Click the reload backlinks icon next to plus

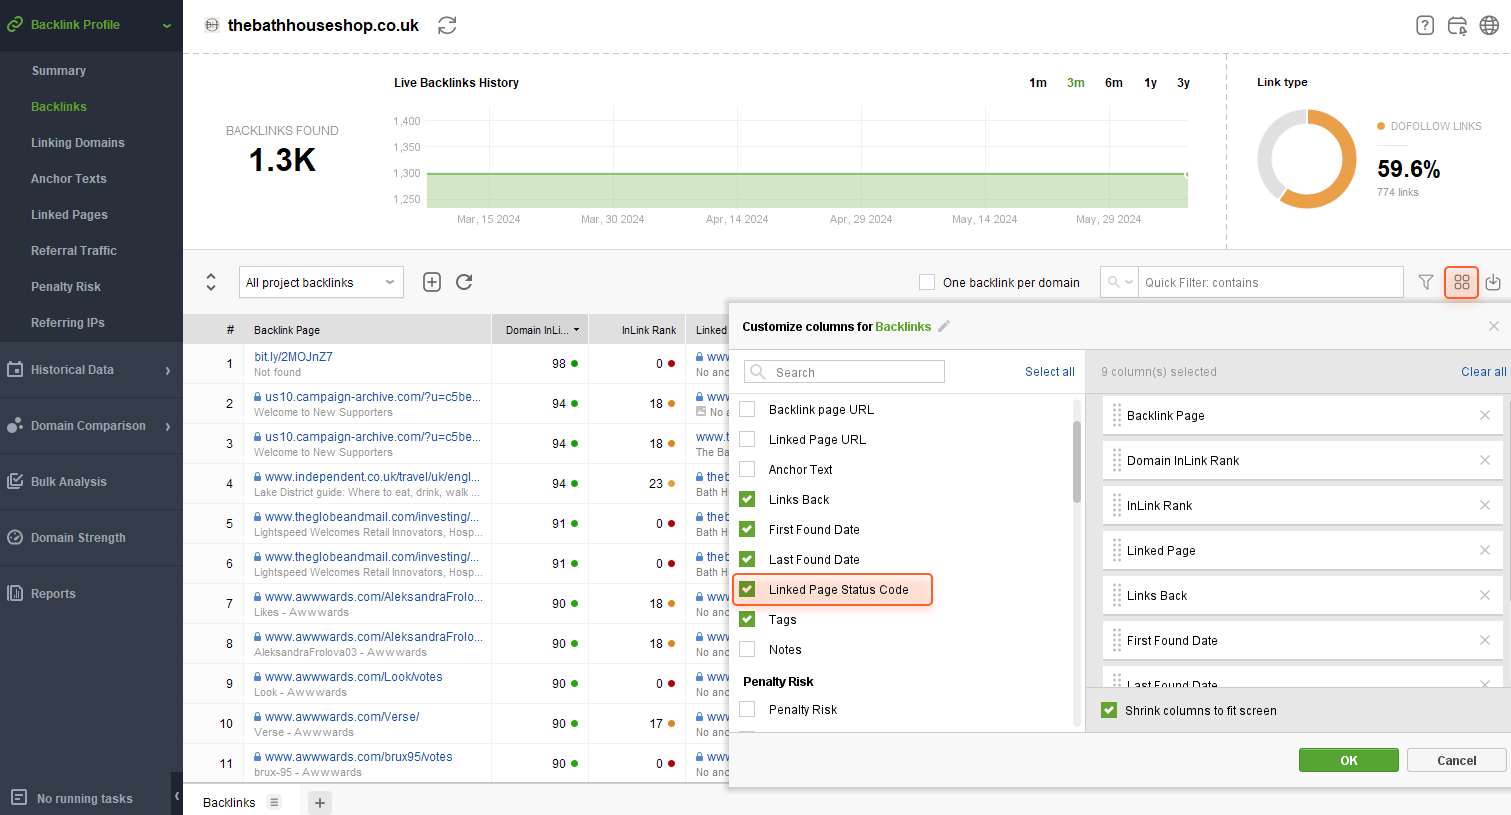(x=464, y=282)
